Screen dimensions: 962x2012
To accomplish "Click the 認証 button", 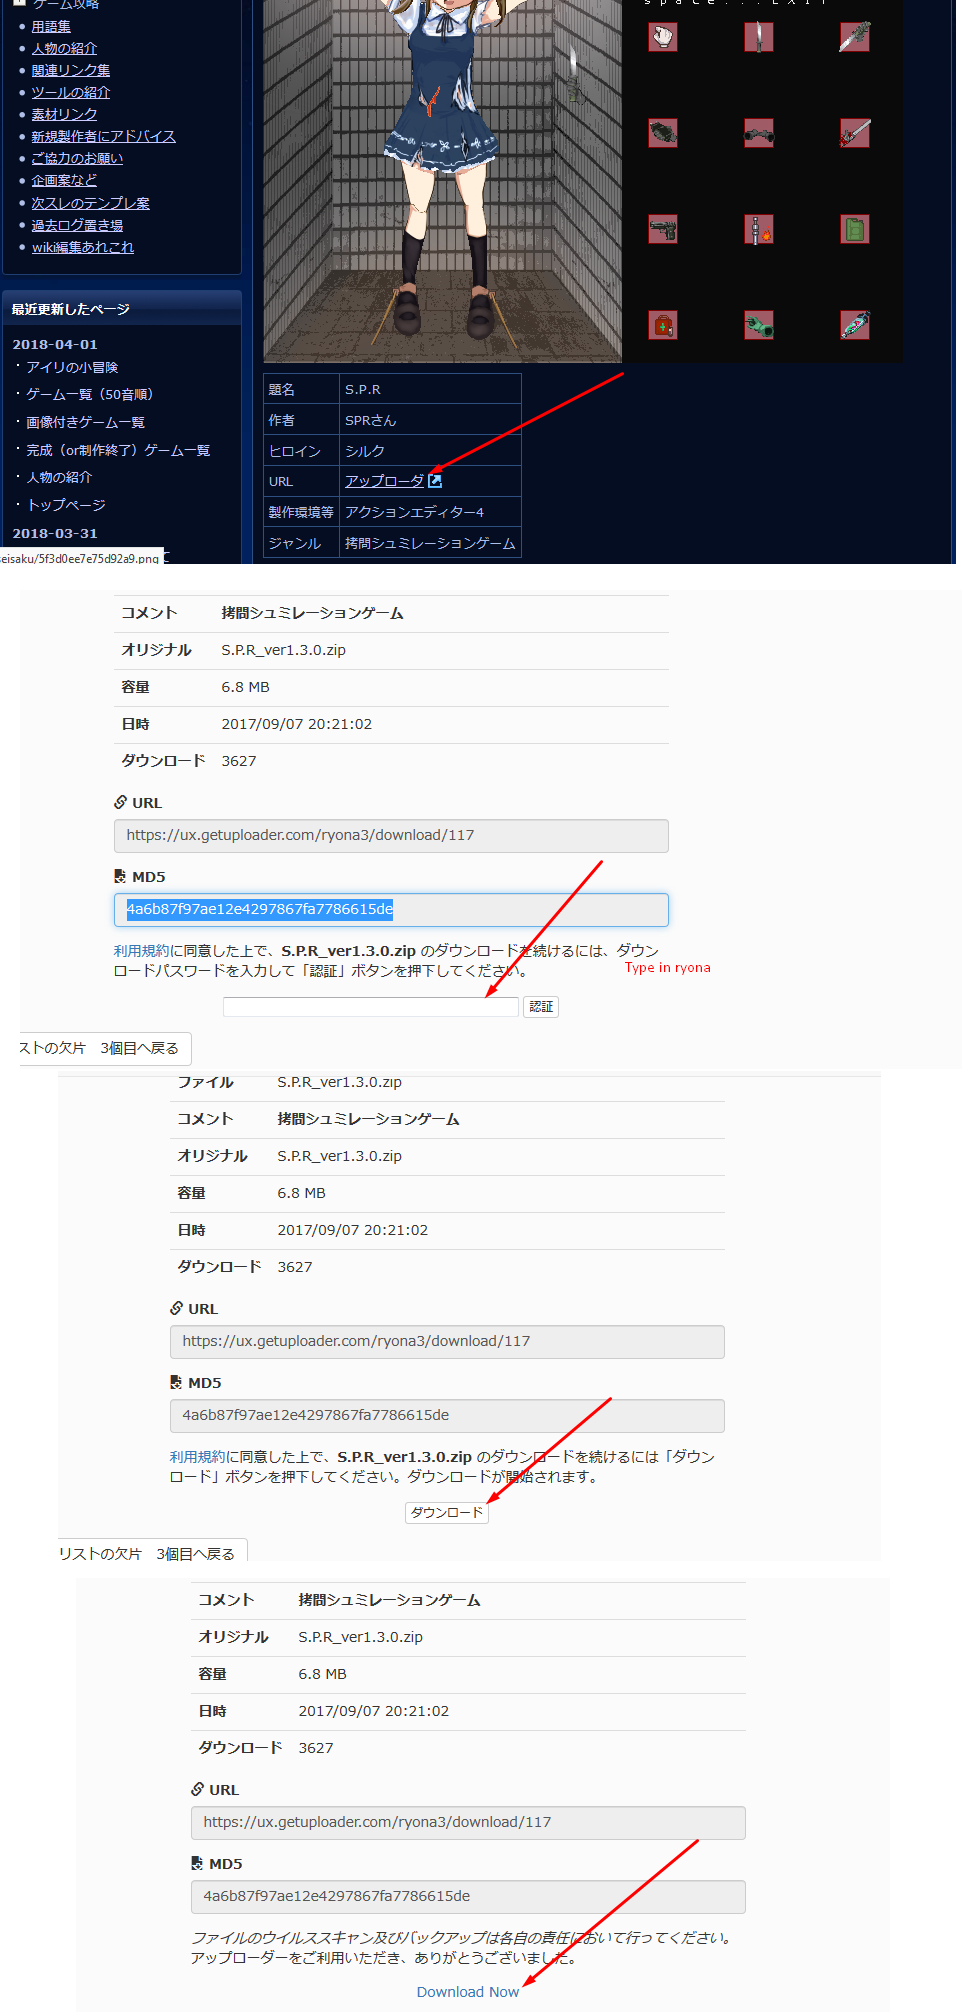I will 541,1007.
